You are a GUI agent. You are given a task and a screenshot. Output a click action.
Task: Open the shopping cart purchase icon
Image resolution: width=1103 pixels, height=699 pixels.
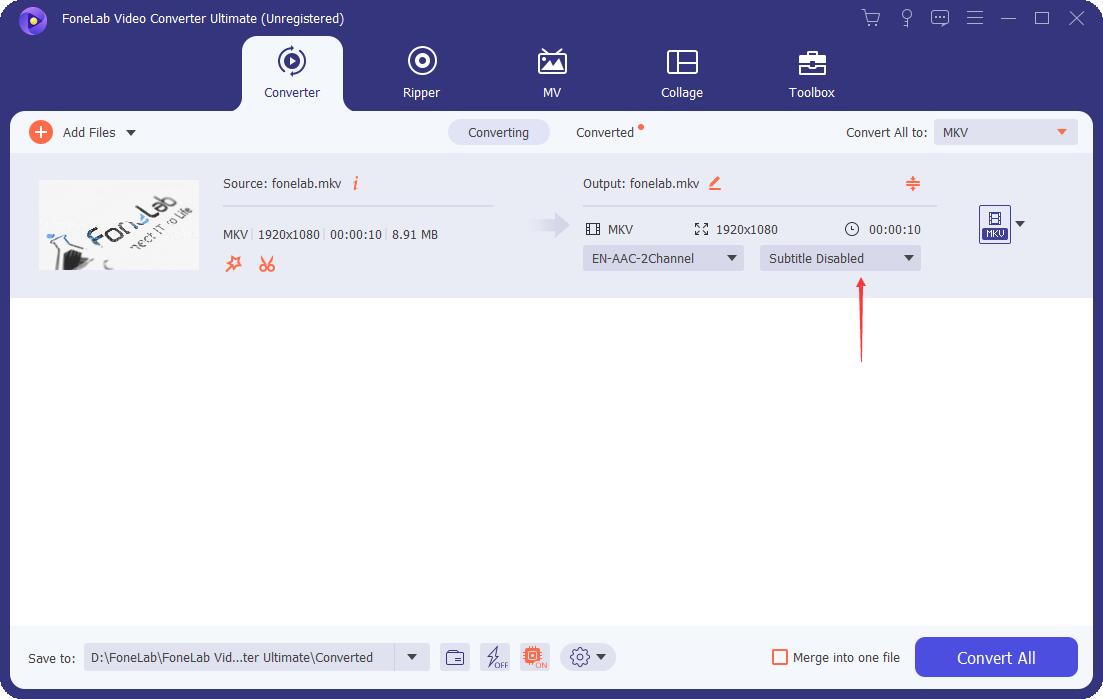click(871, 18)
